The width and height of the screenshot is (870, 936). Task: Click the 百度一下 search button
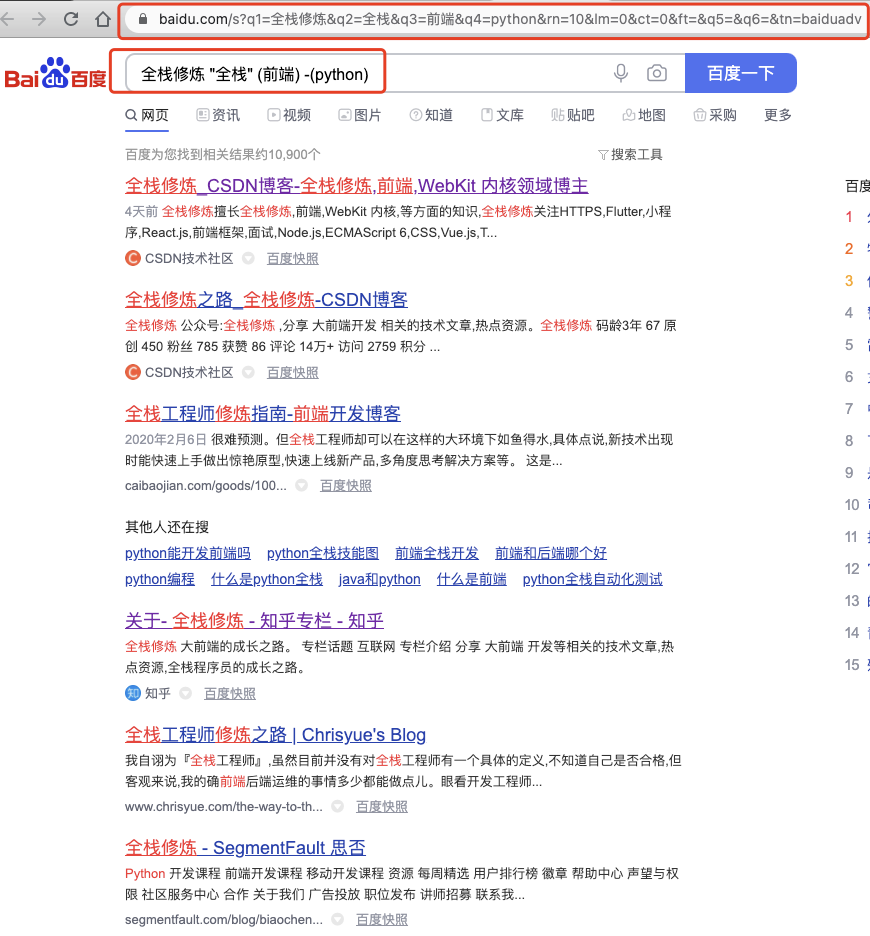point(740,73)
